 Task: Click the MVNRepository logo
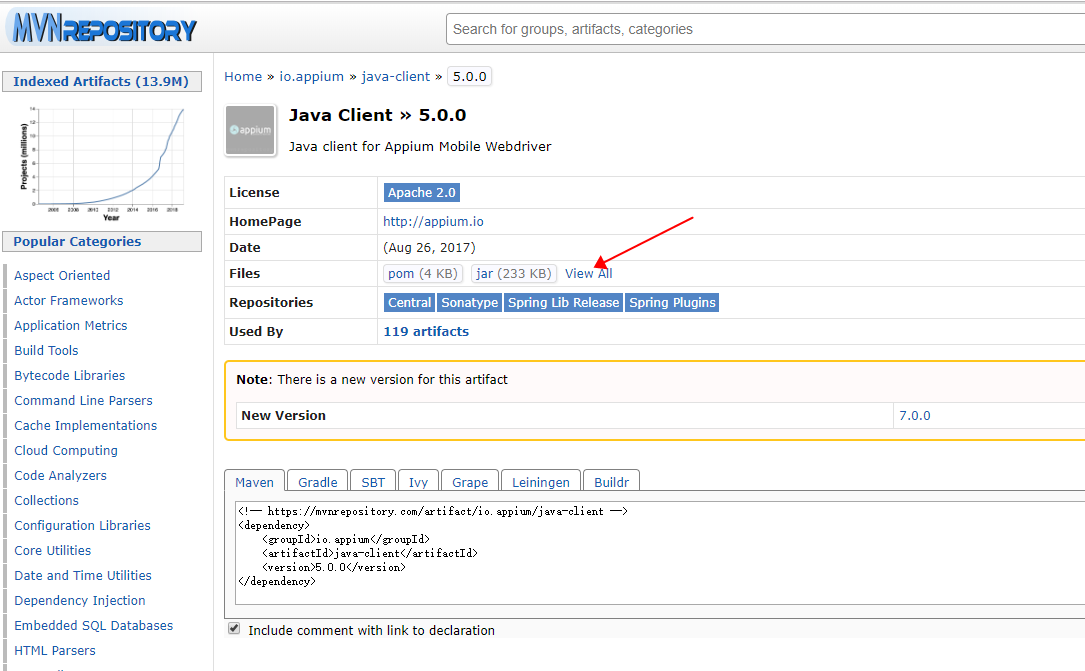[104, 29]
